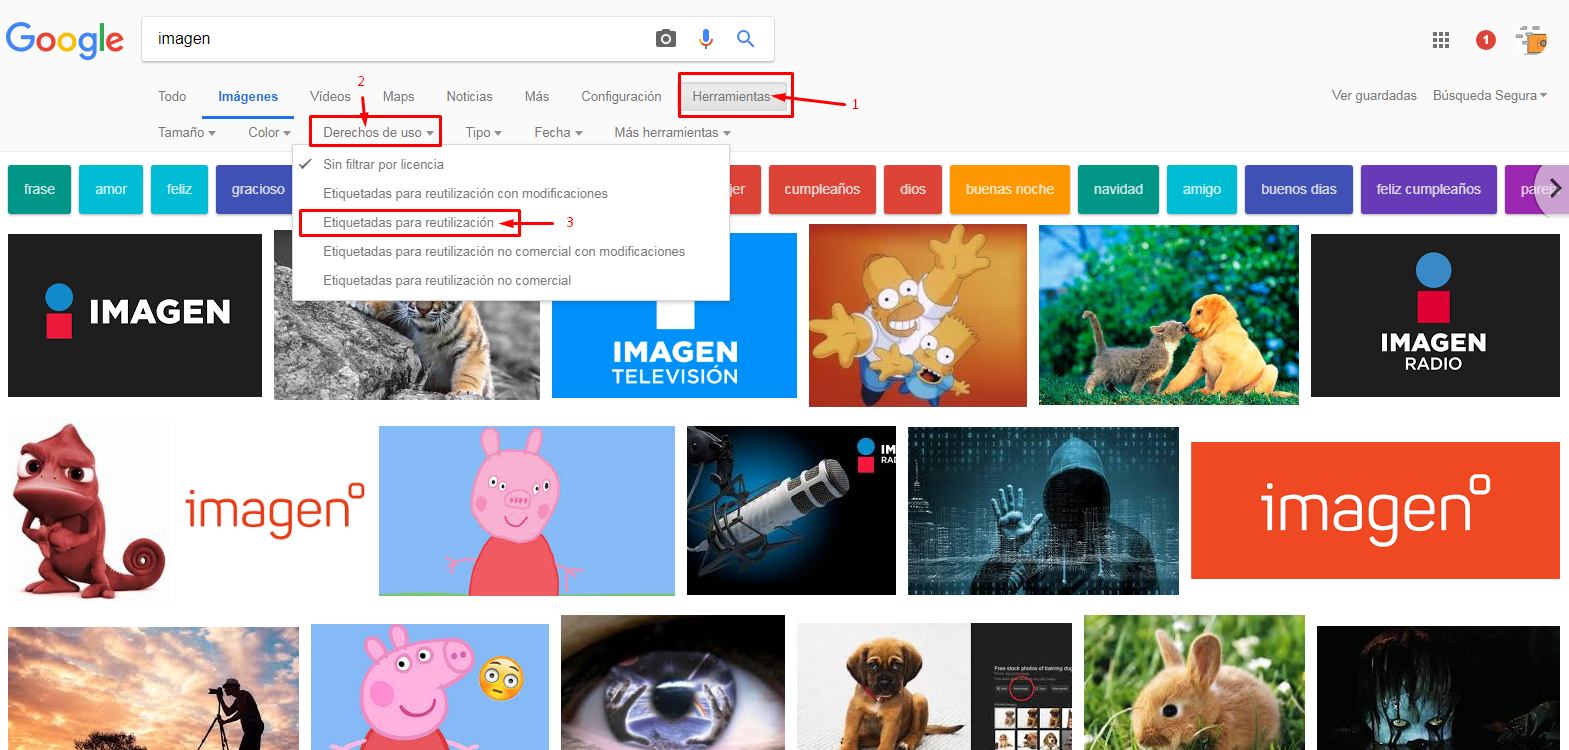The width and height of the screenshot is (1569, 750).
Task: Open the red chameleon cartoon image
Action: (x=89, y=511)
